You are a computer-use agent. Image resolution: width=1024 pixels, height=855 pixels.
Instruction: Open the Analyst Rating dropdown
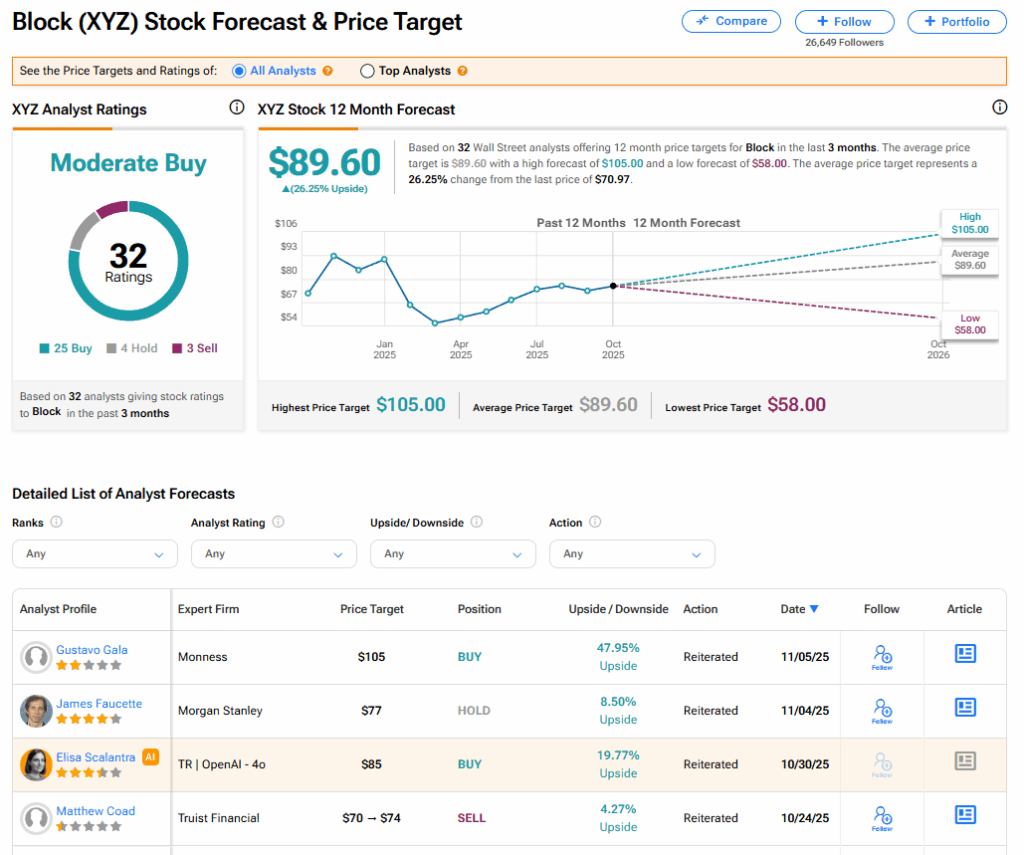click(273, 554)
